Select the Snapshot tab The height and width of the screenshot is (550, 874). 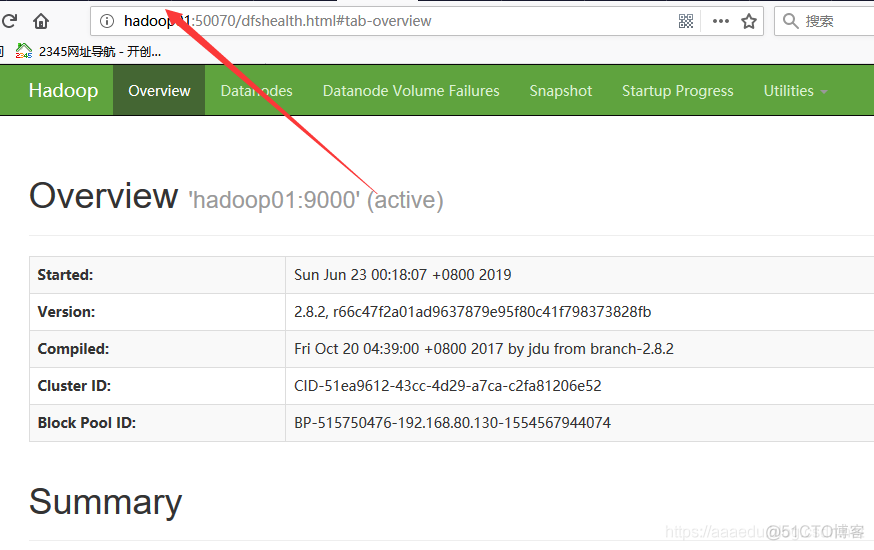pyautogui.click(x=560, y=91)
